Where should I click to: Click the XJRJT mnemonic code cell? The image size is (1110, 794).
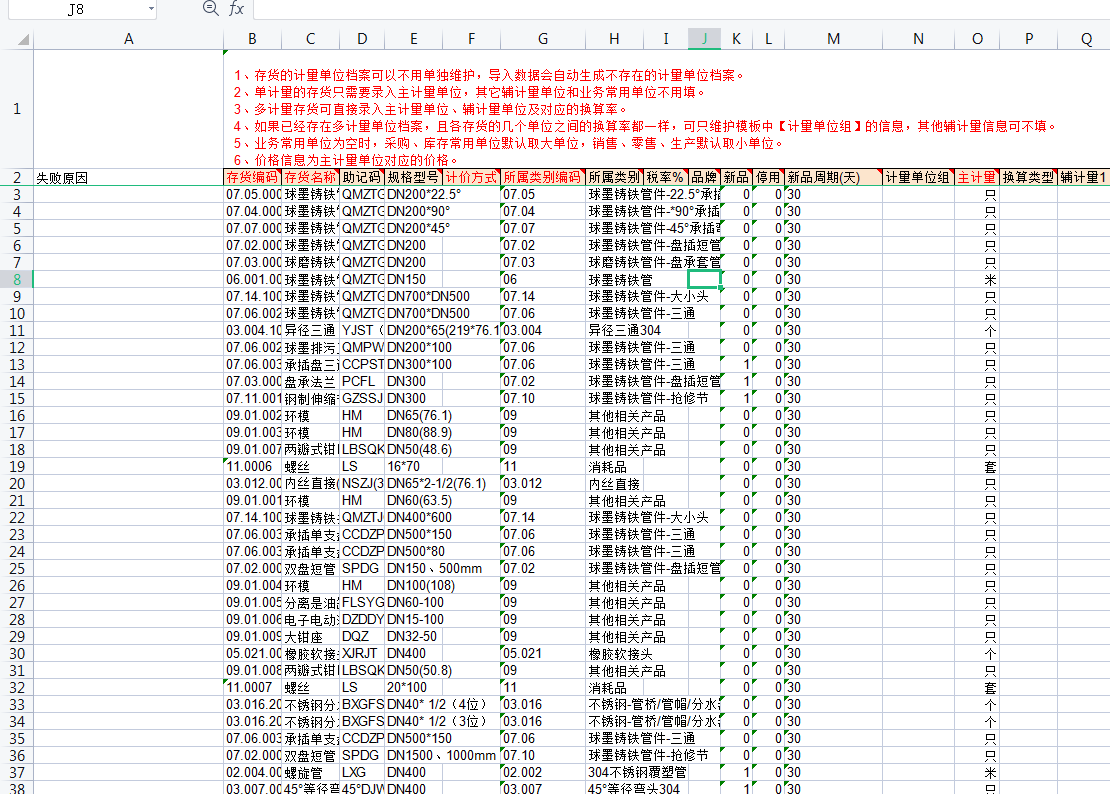click(362, 654)
